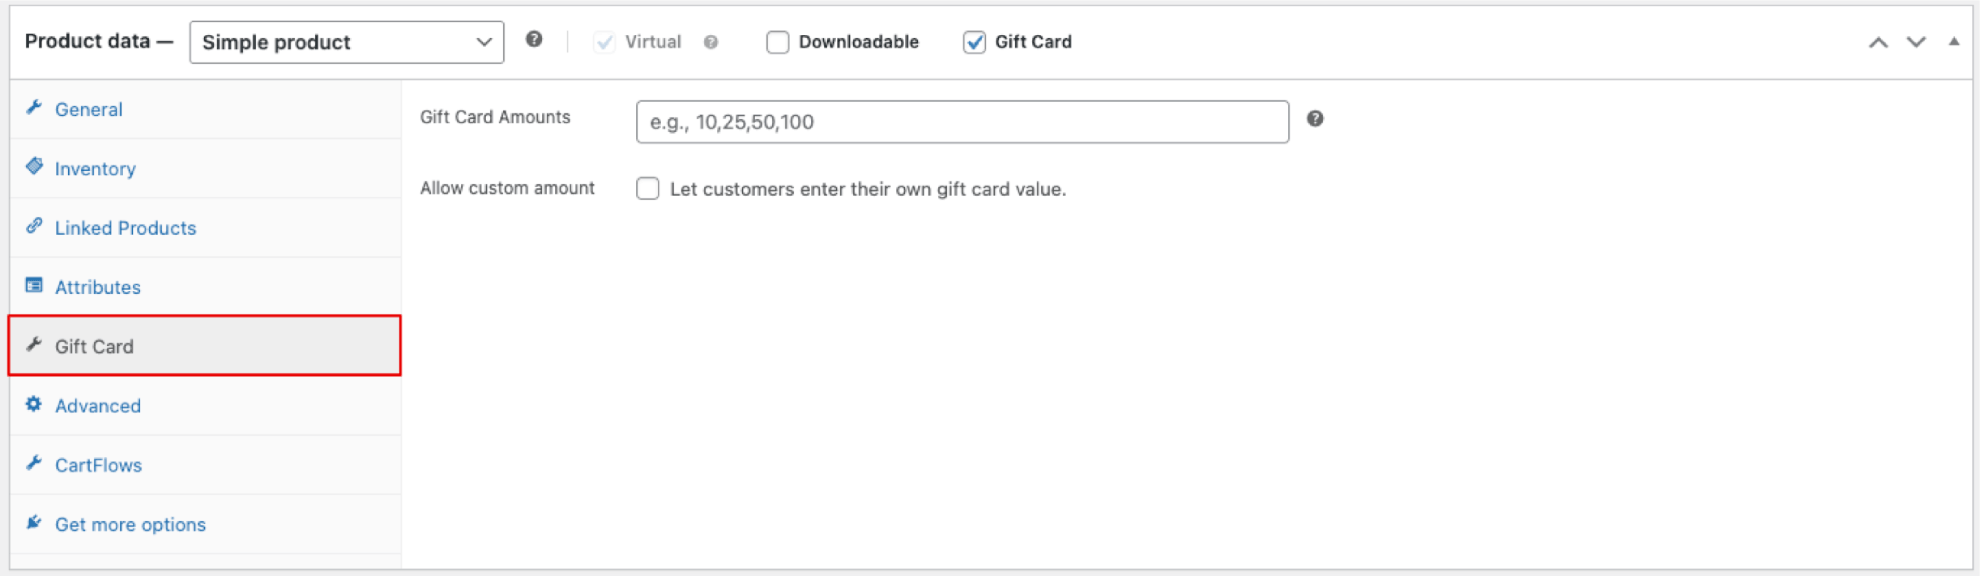Click the help icon next to the product type selector
The image size is (1980, 576).
pos(534,38)
